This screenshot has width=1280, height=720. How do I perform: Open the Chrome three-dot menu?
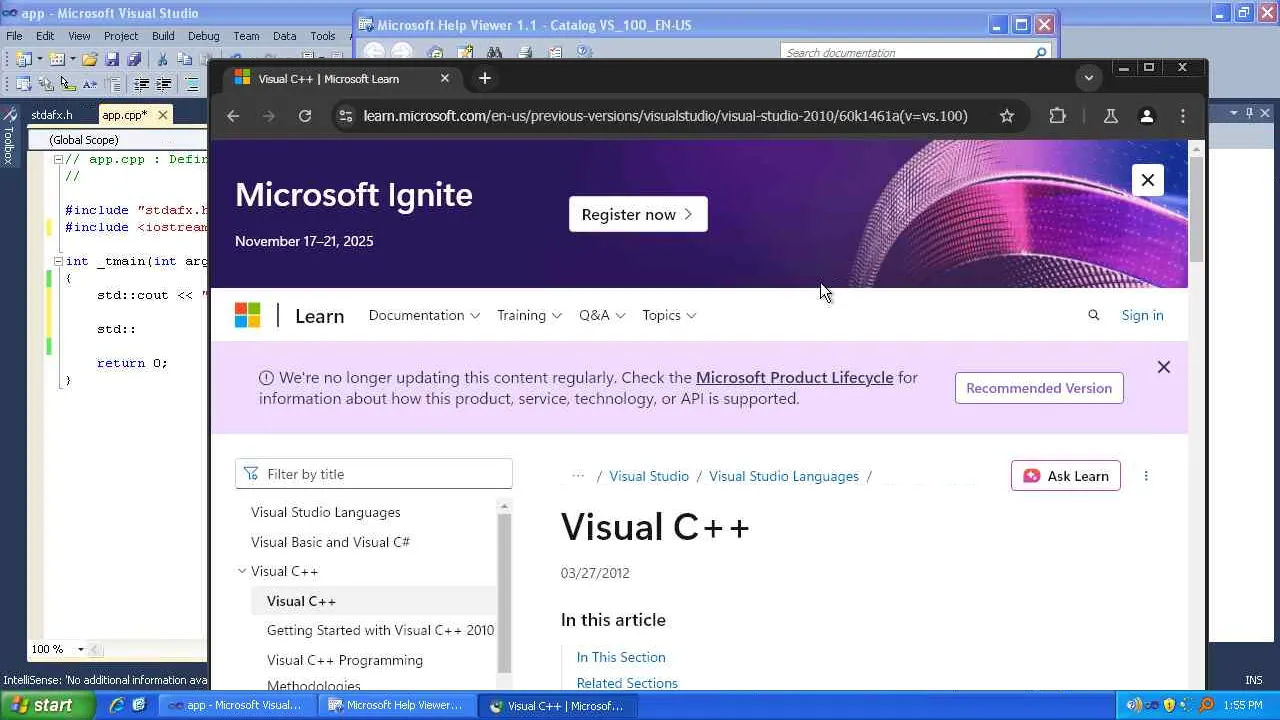pos(1183,116)
